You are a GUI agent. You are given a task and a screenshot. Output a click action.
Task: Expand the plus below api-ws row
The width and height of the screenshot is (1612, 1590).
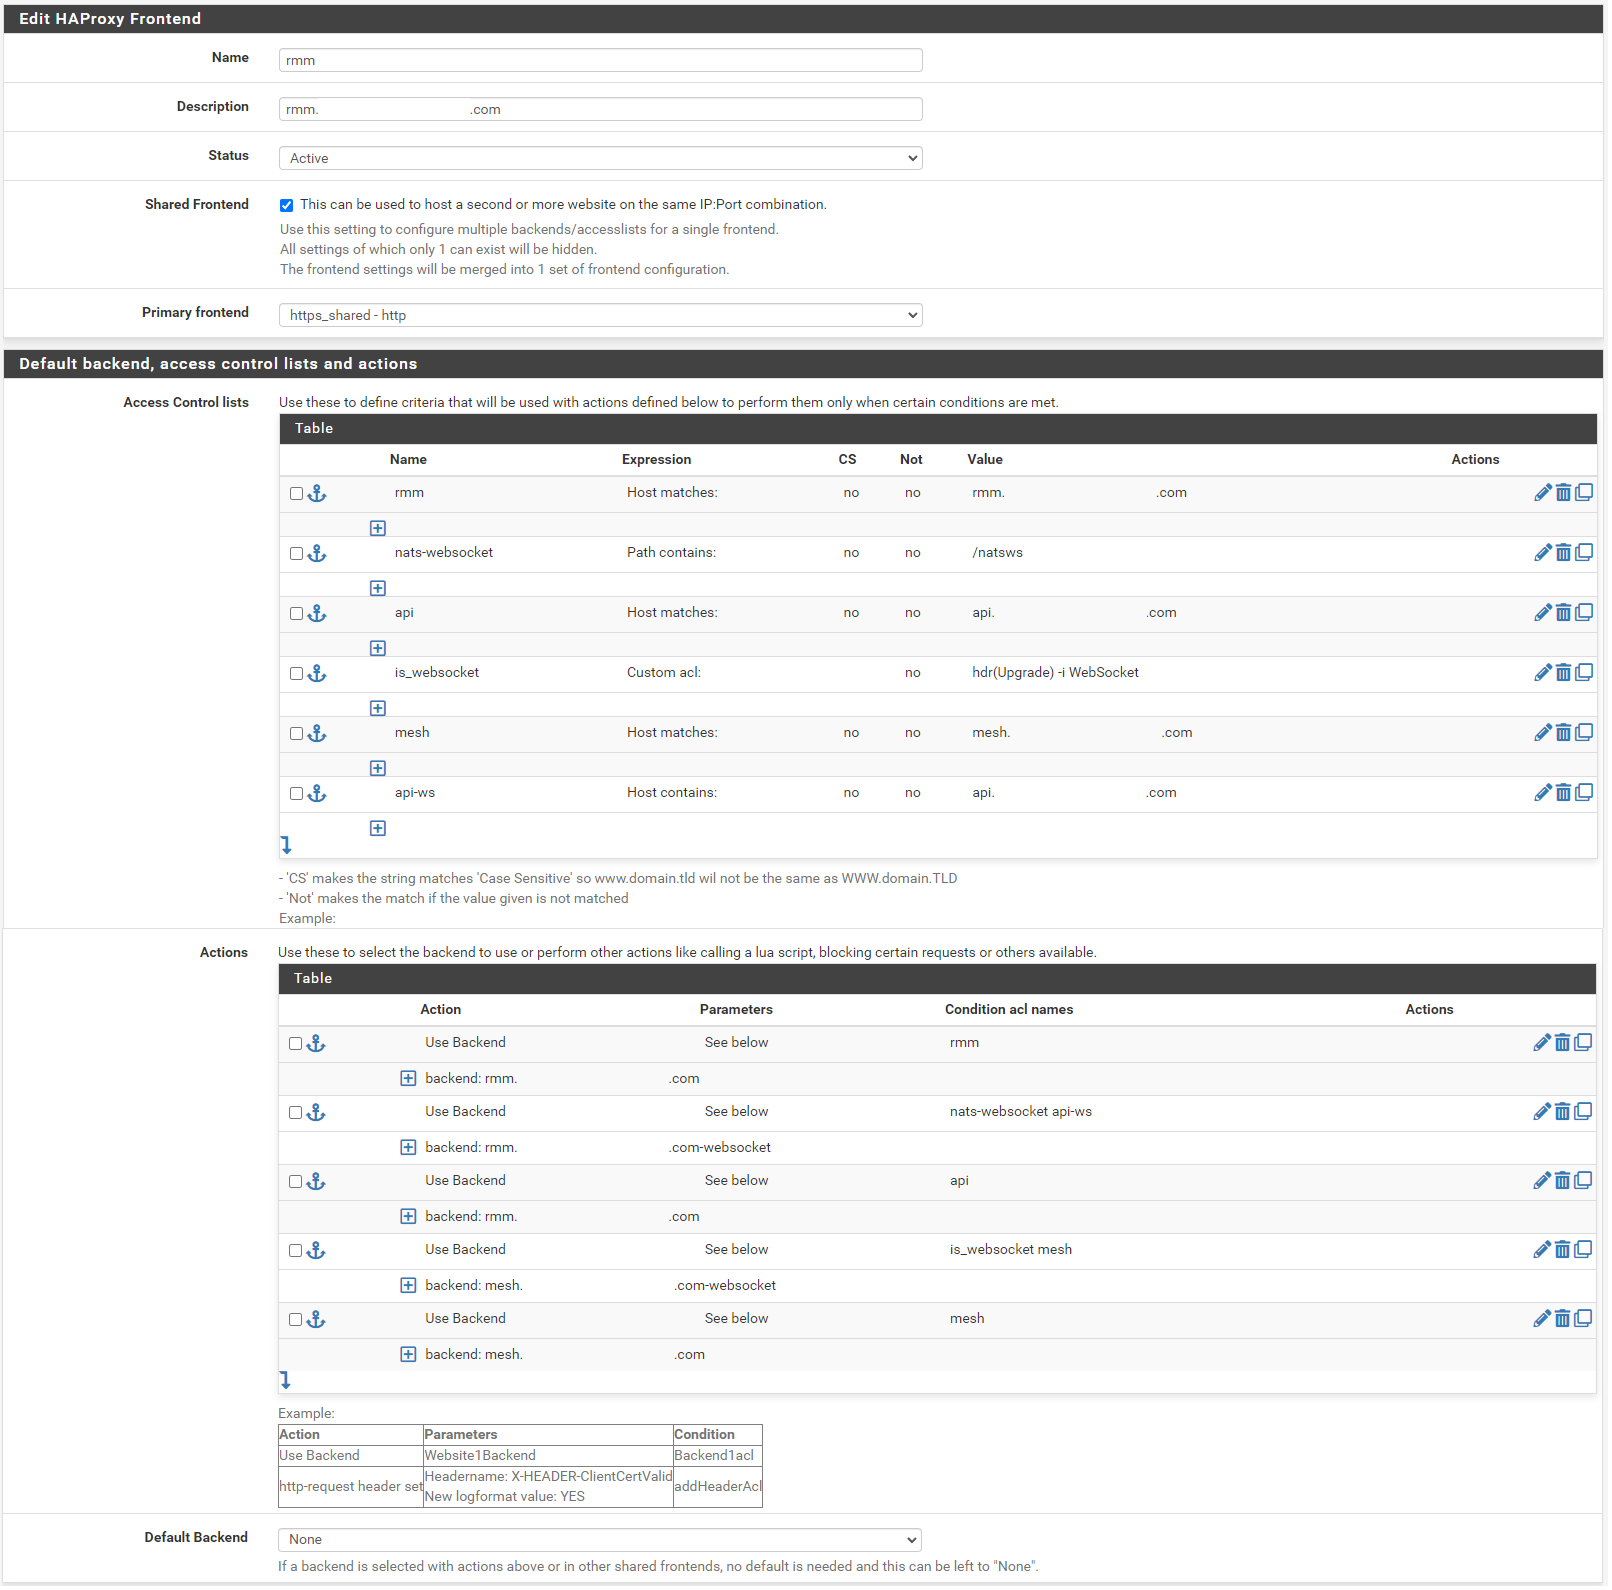(x=378, y=828)
